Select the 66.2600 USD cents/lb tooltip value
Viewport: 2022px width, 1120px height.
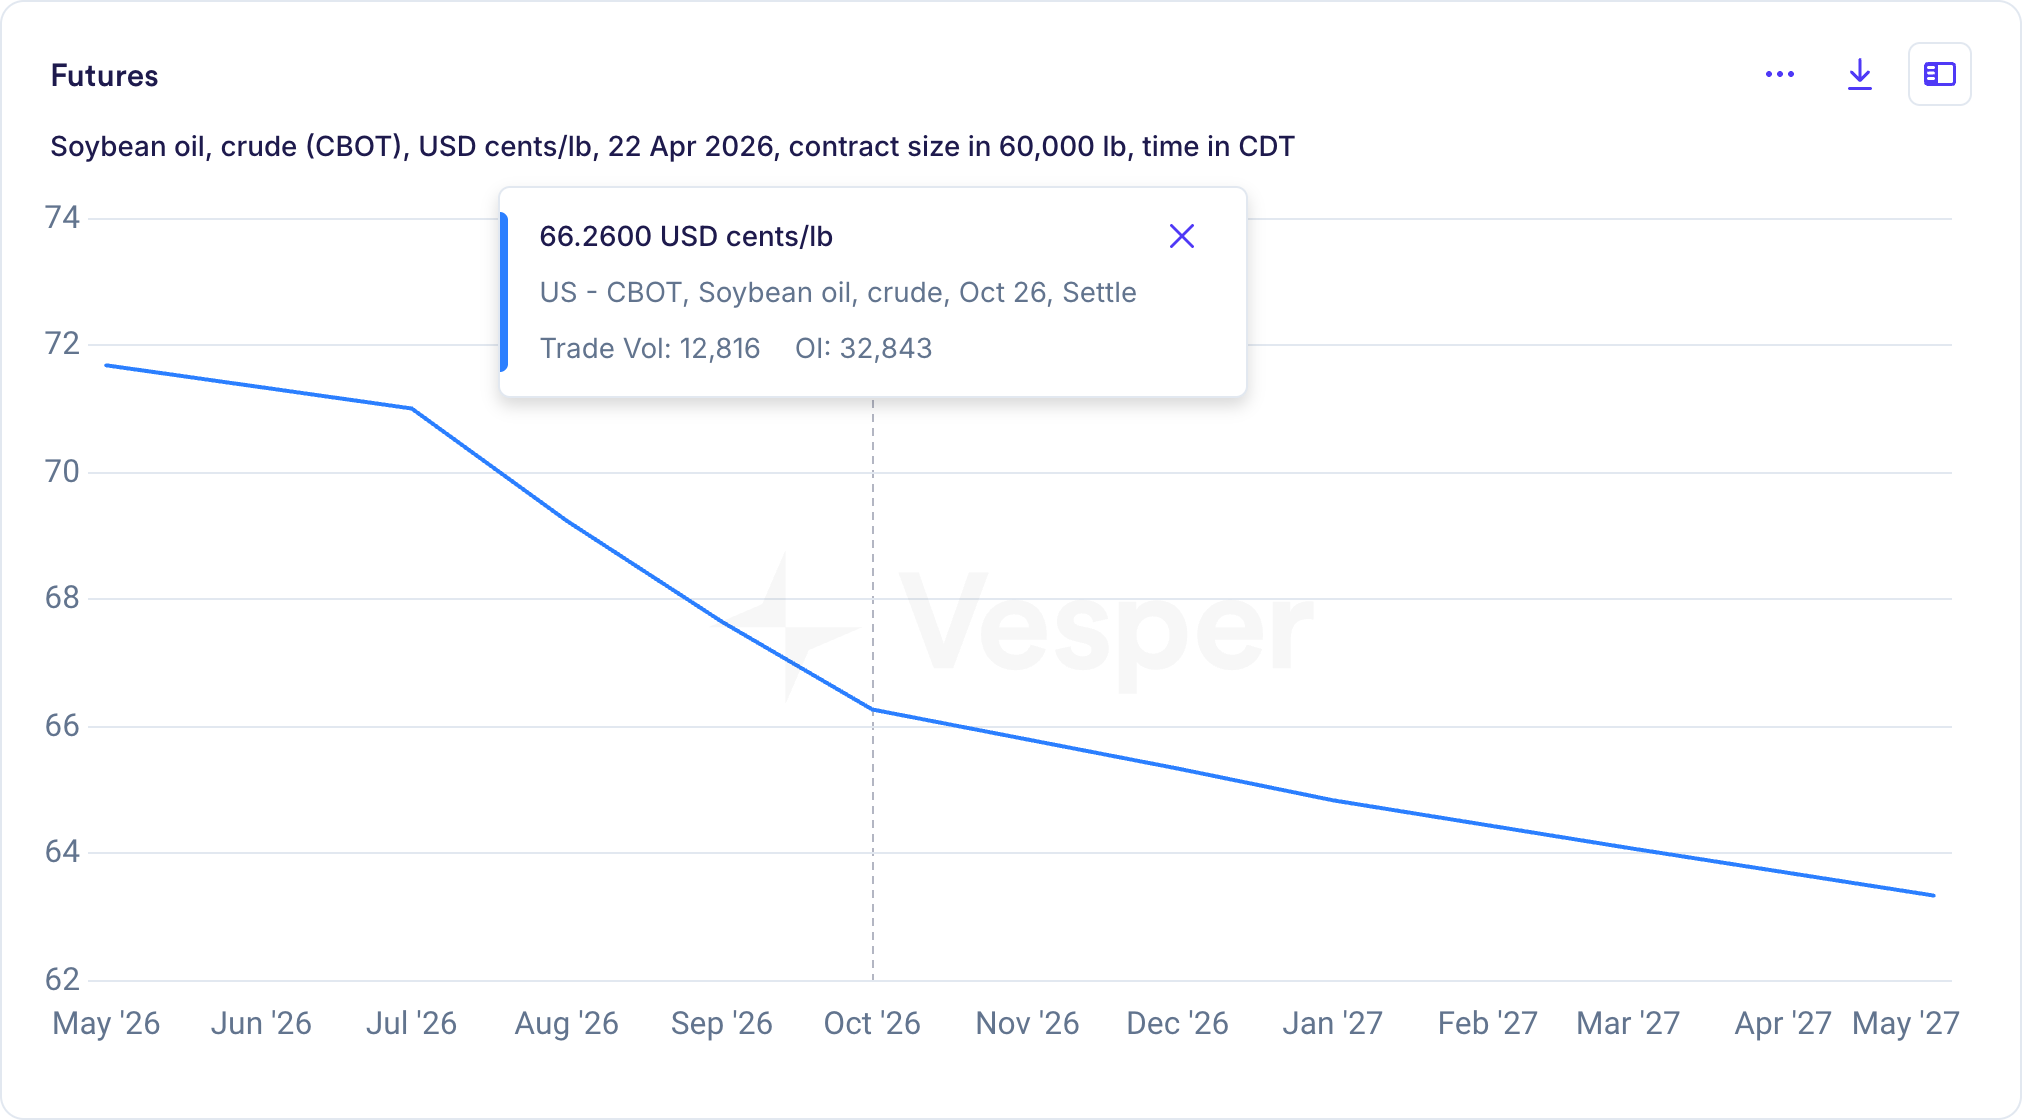click(x=686, y=237)
